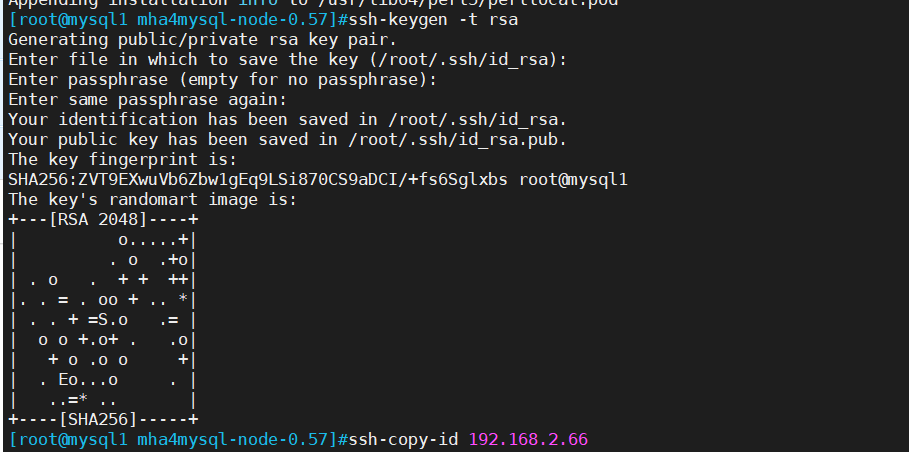
Task: Click the [SHA256] randomart footer
Action: [98, 420]
